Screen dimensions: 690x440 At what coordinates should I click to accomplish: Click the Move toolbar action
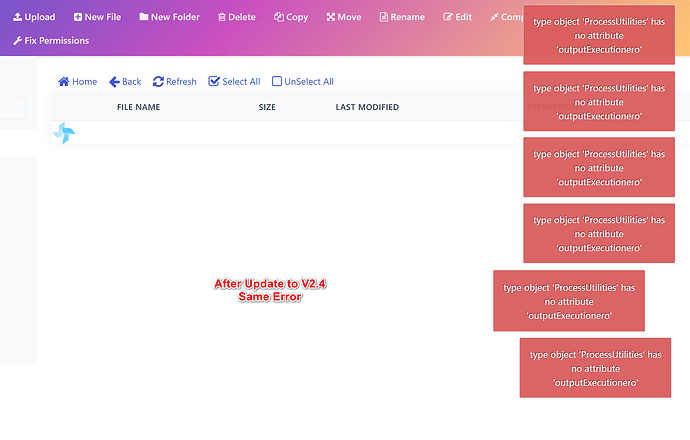click(344, 17)
